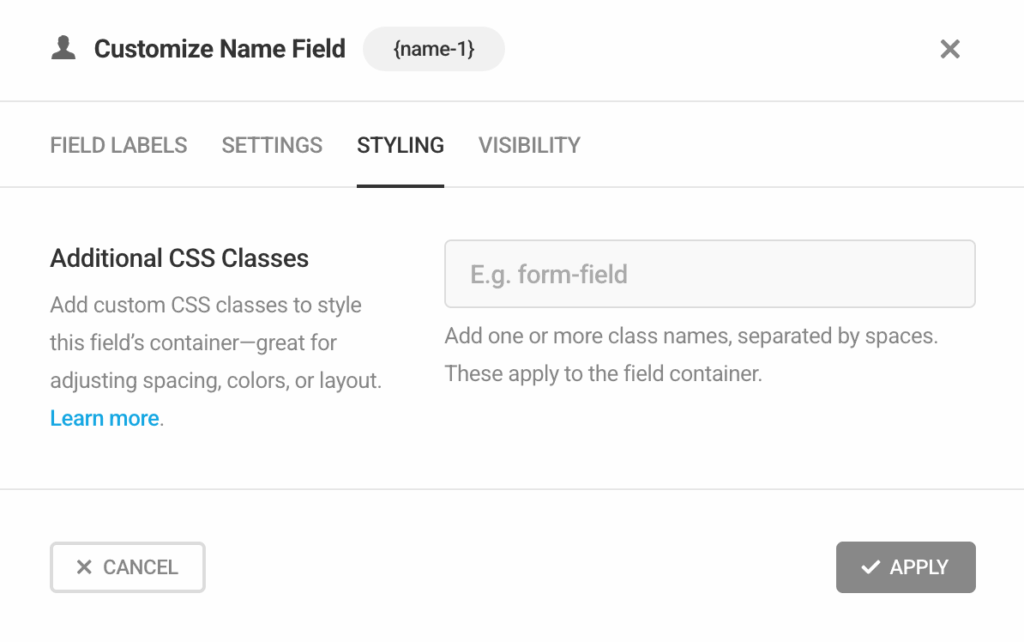Focus the field showing E.g. form-field placeholder
The image size is (1024, 642).
(710, 274)
